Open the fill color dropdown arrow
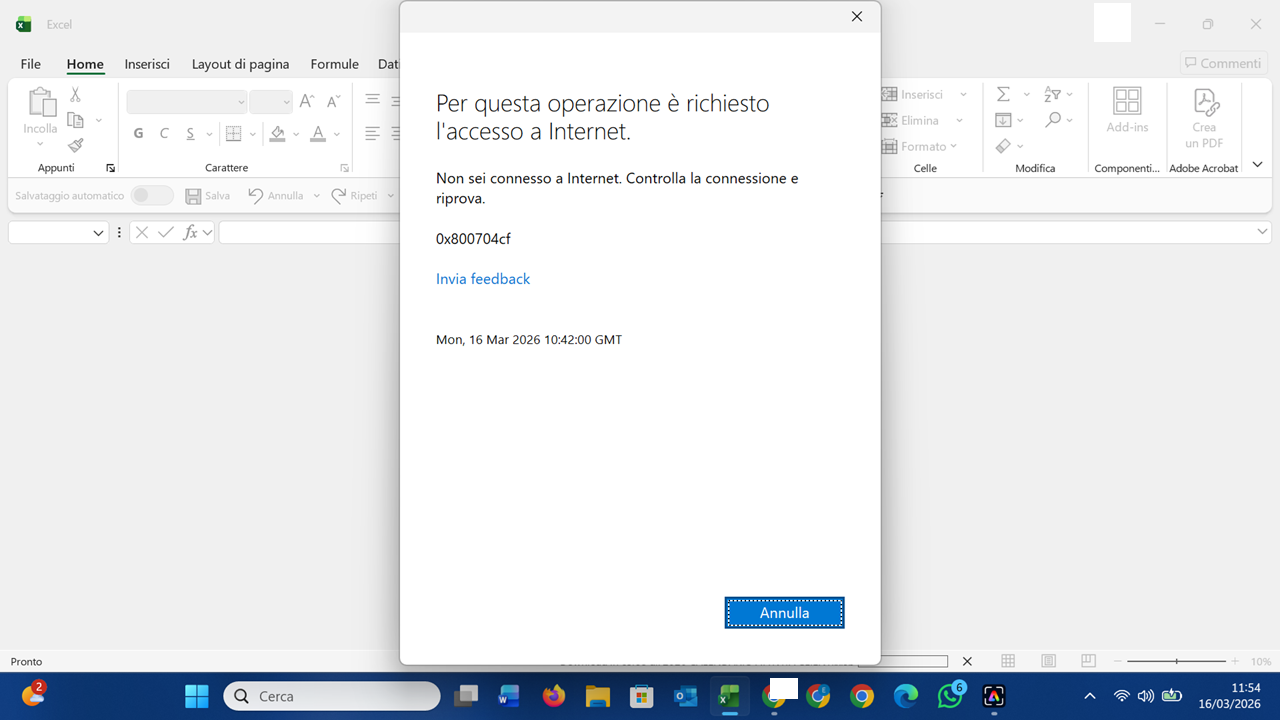The image size is (1280, 720). click(x=297, y=134)
